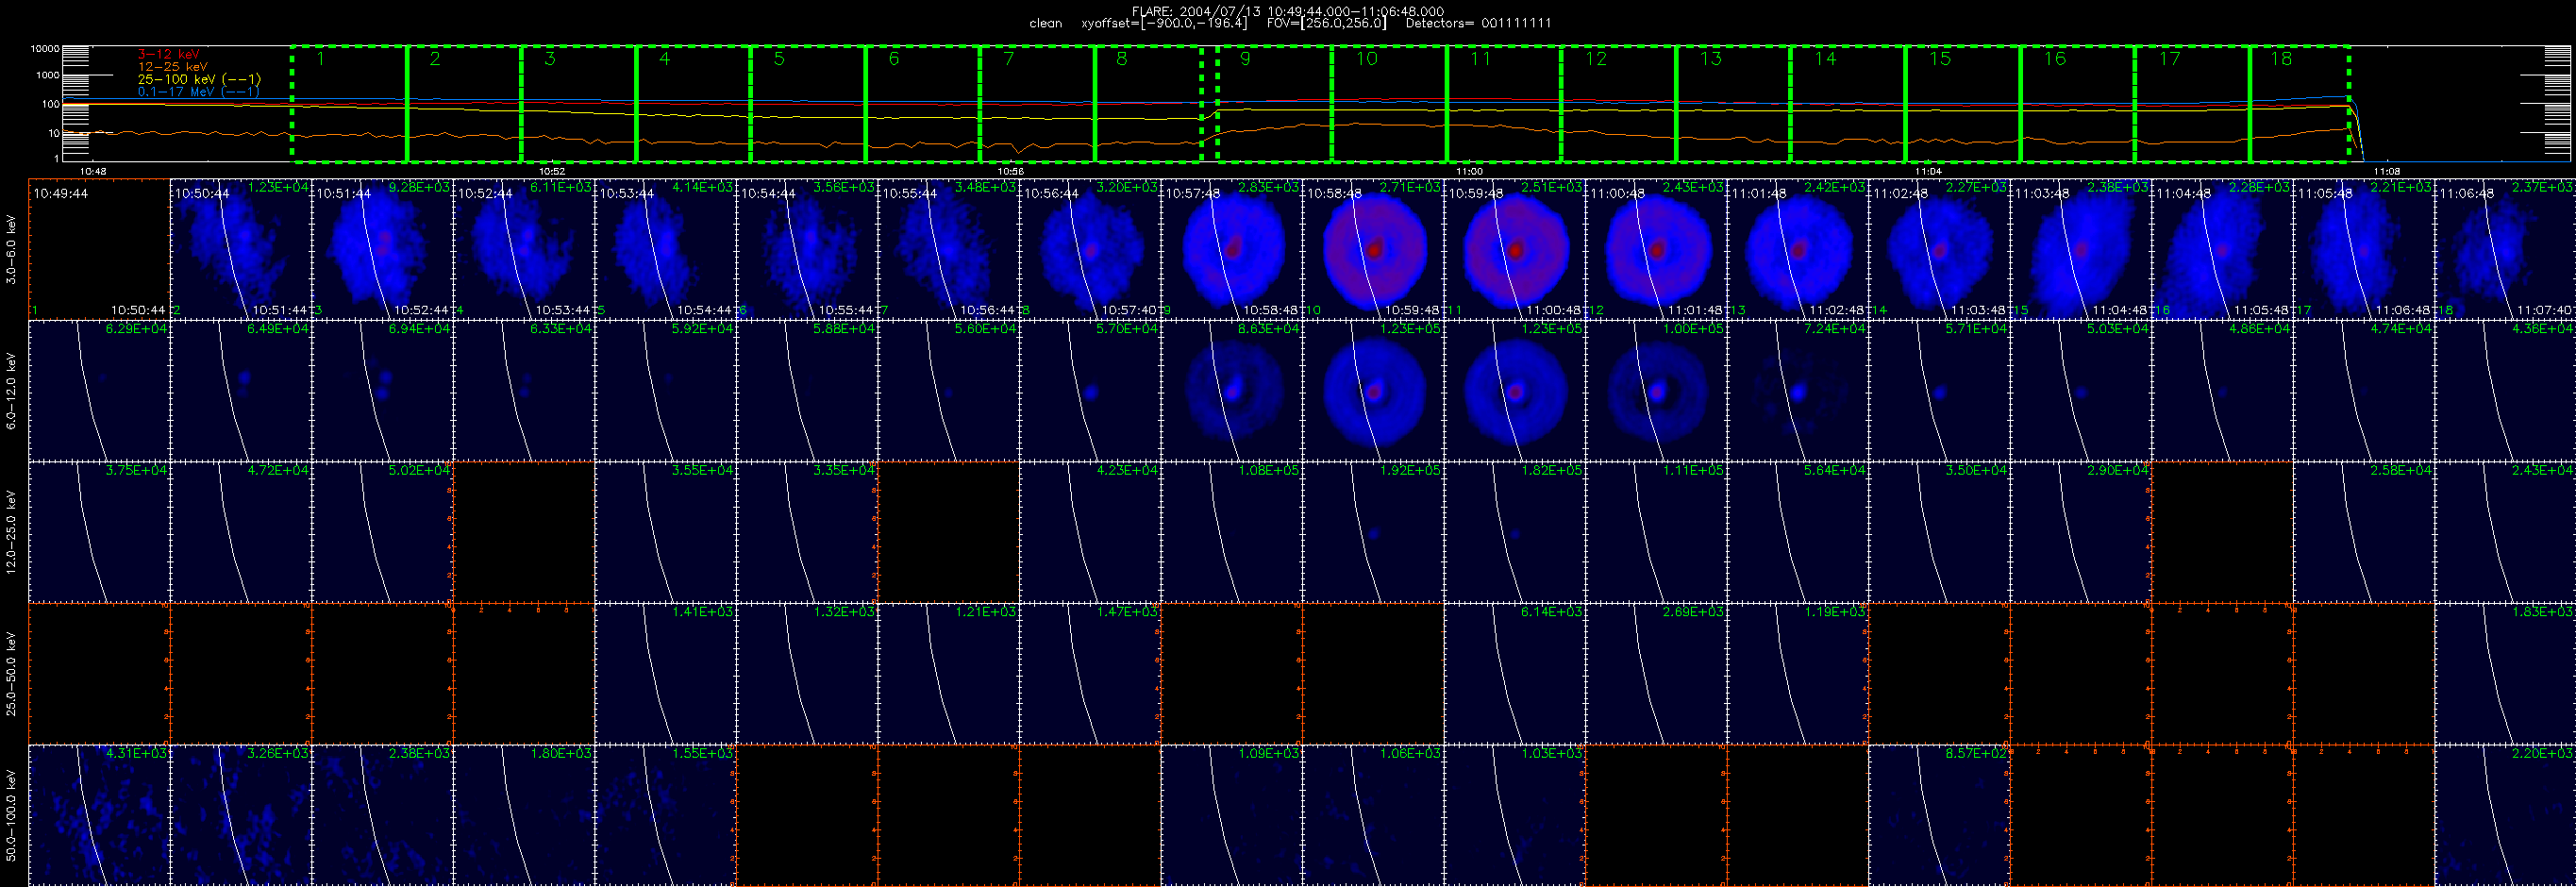Click the xyoffset=[-900.0,-196.4] text
The image size is (2576, 887).
coord(1164,23)
